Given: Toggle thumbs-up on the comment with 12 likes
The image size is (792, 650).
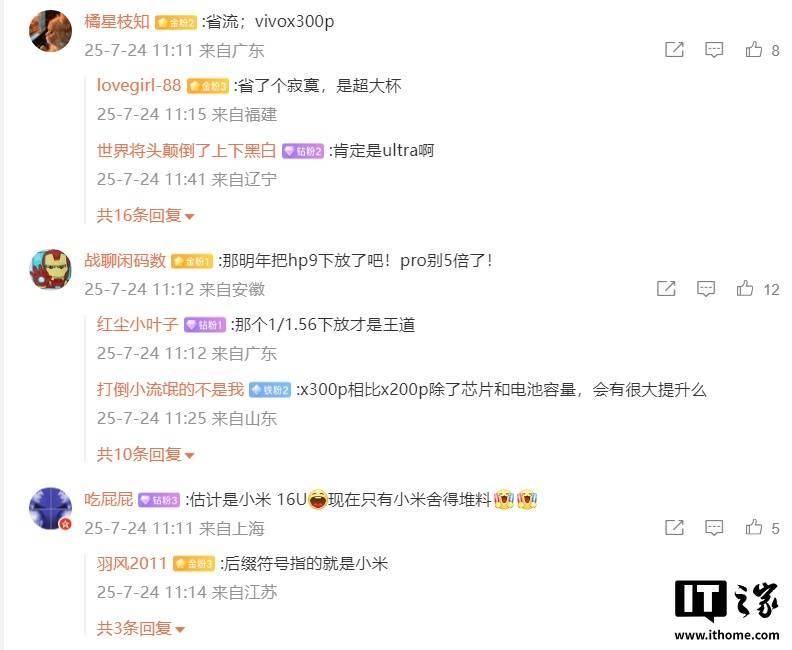Looking at the screenshot, I should (745, 288).
